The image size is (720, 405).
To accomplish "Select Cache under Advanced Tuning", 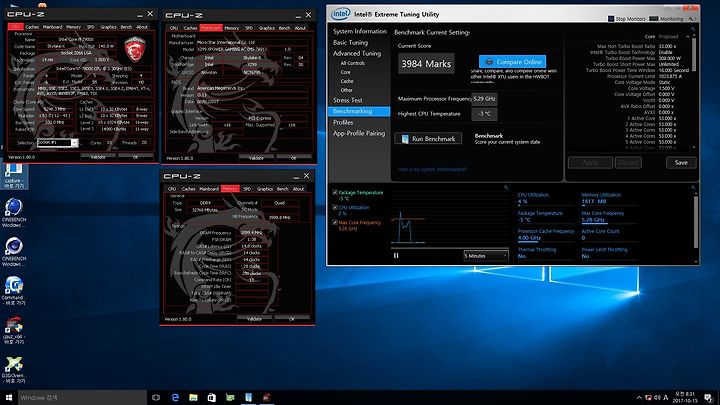I will coord(347,81).
